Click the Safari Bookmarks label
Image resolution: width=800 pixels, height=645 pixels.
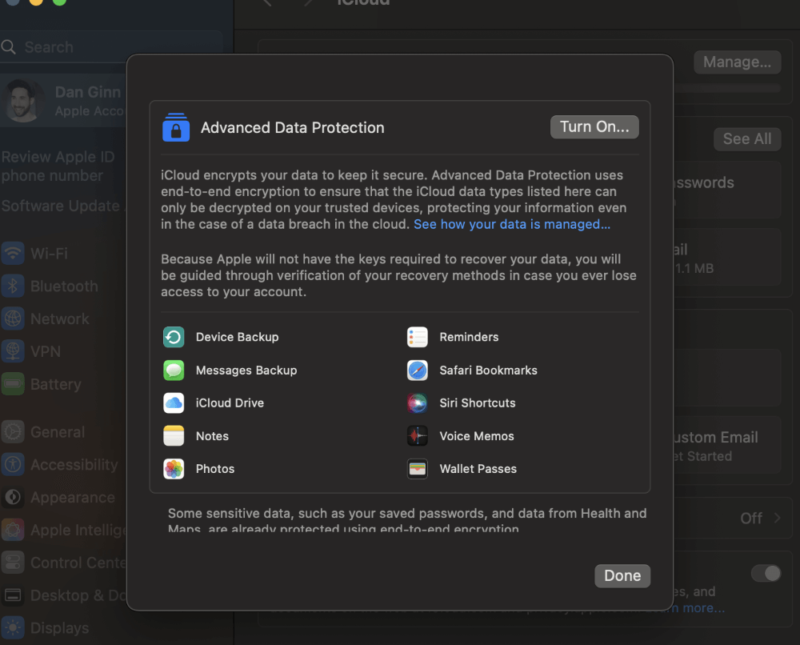tap(488, 370)
